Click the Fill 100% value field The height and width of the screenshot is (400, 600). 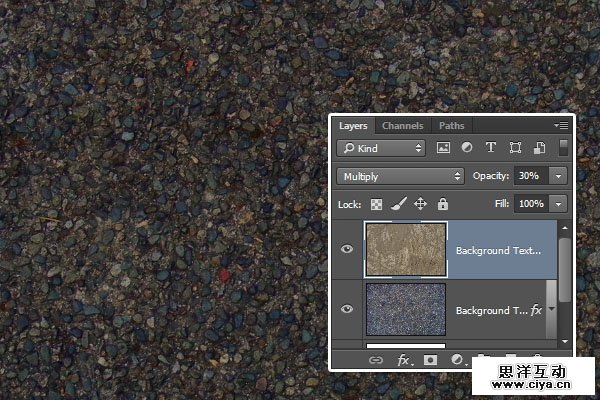[x=531, y=204]
